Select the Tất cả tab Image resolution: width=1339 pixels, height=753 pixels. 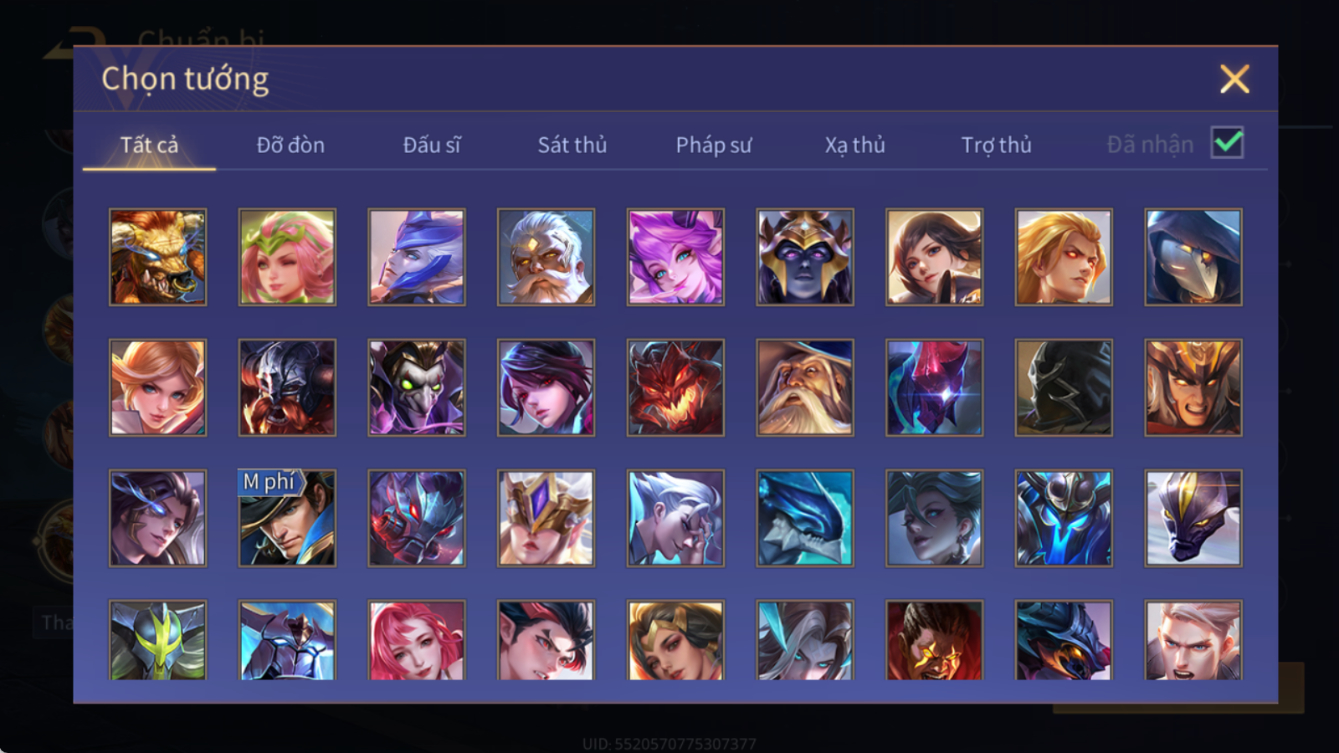[x=149, y=145]
